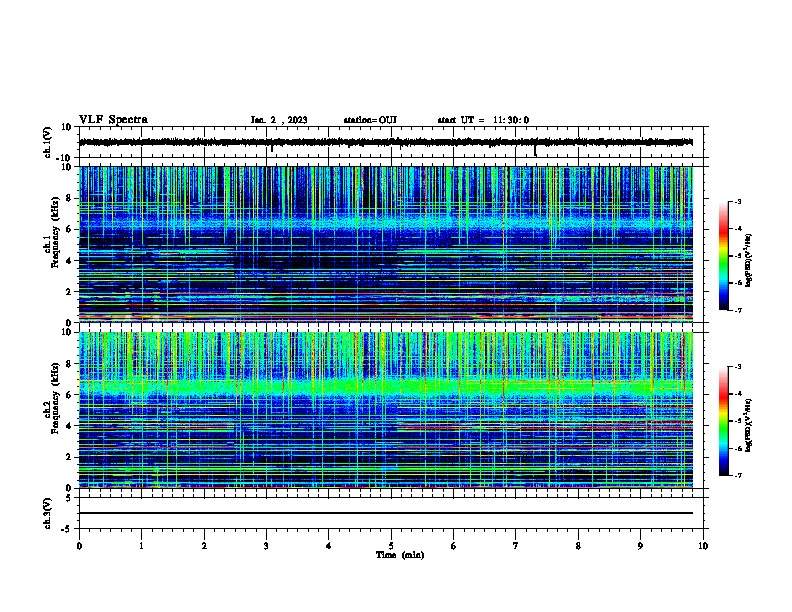Viewport: 792px width, 612px height.
Task: Click the 8 kHz tick label of ch.2 spectrogram
Action: [69, 364]
